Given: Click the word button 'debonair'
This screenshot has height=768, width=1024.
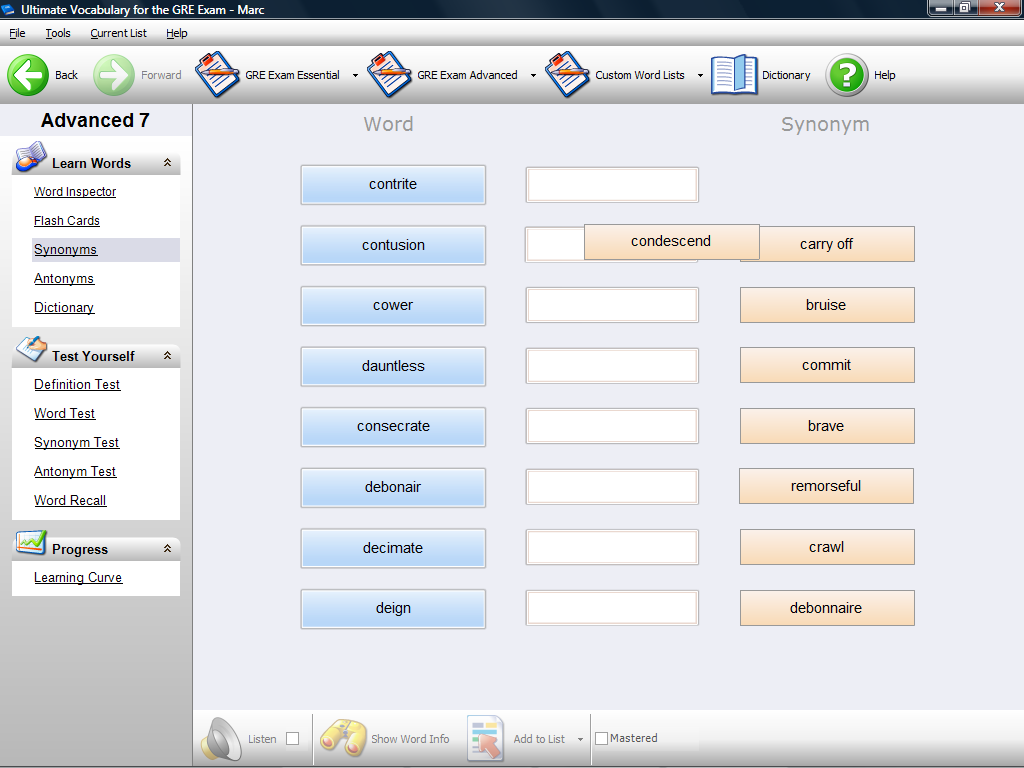Looking at the screenshot, I should [393, 487].
